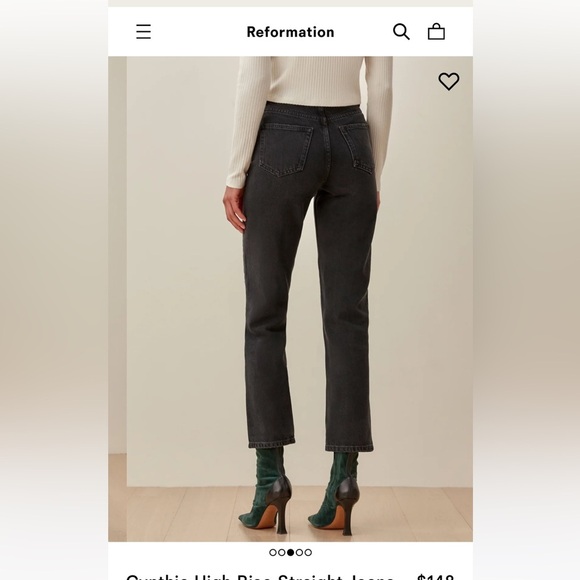Go to the Reformation home logo
Image resolution: width=580 pixels, height=580 pixels.
290,32
